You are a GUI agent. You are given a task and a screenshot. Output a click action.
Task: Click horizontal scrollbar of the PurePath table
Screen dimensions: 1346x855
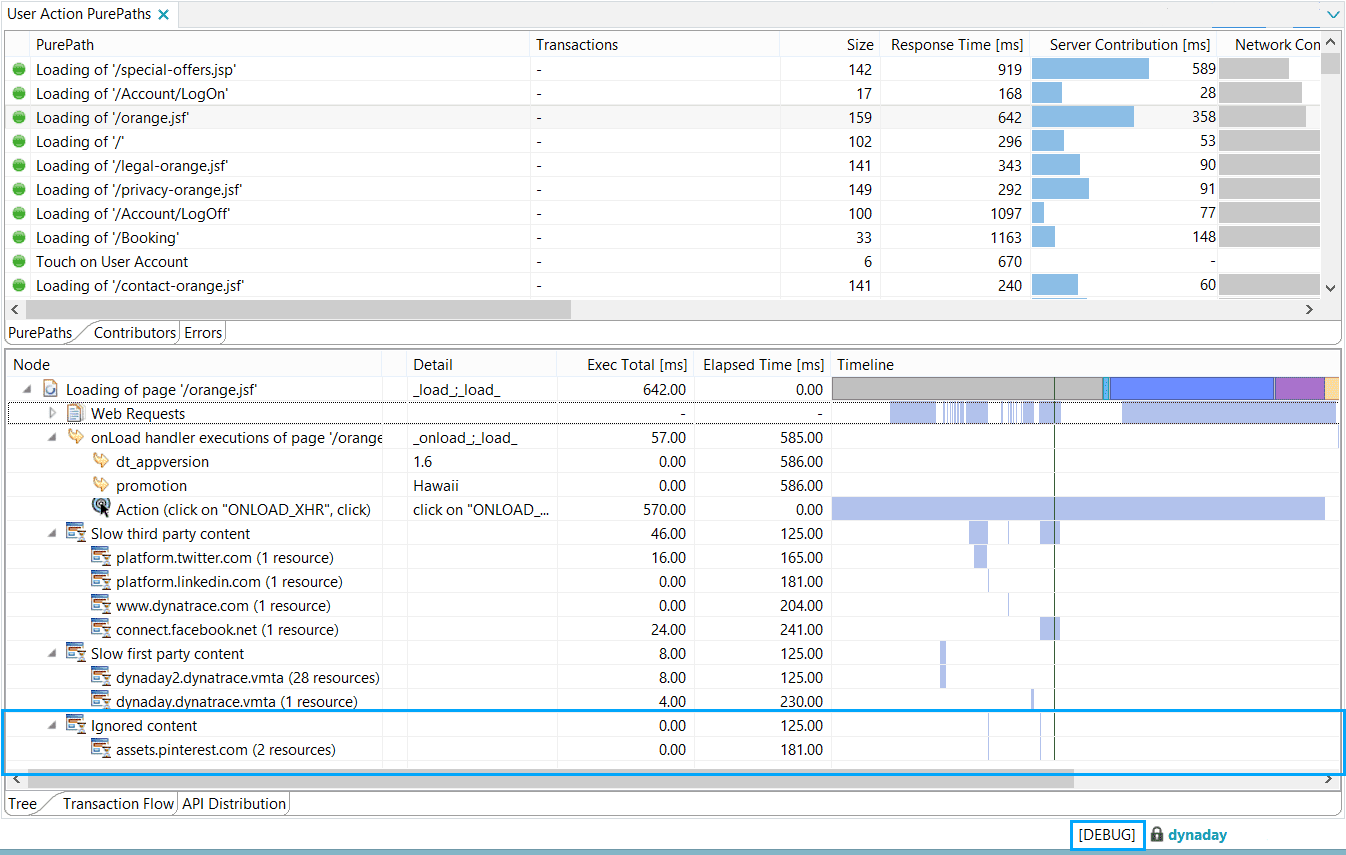click(x=297, y=310)
